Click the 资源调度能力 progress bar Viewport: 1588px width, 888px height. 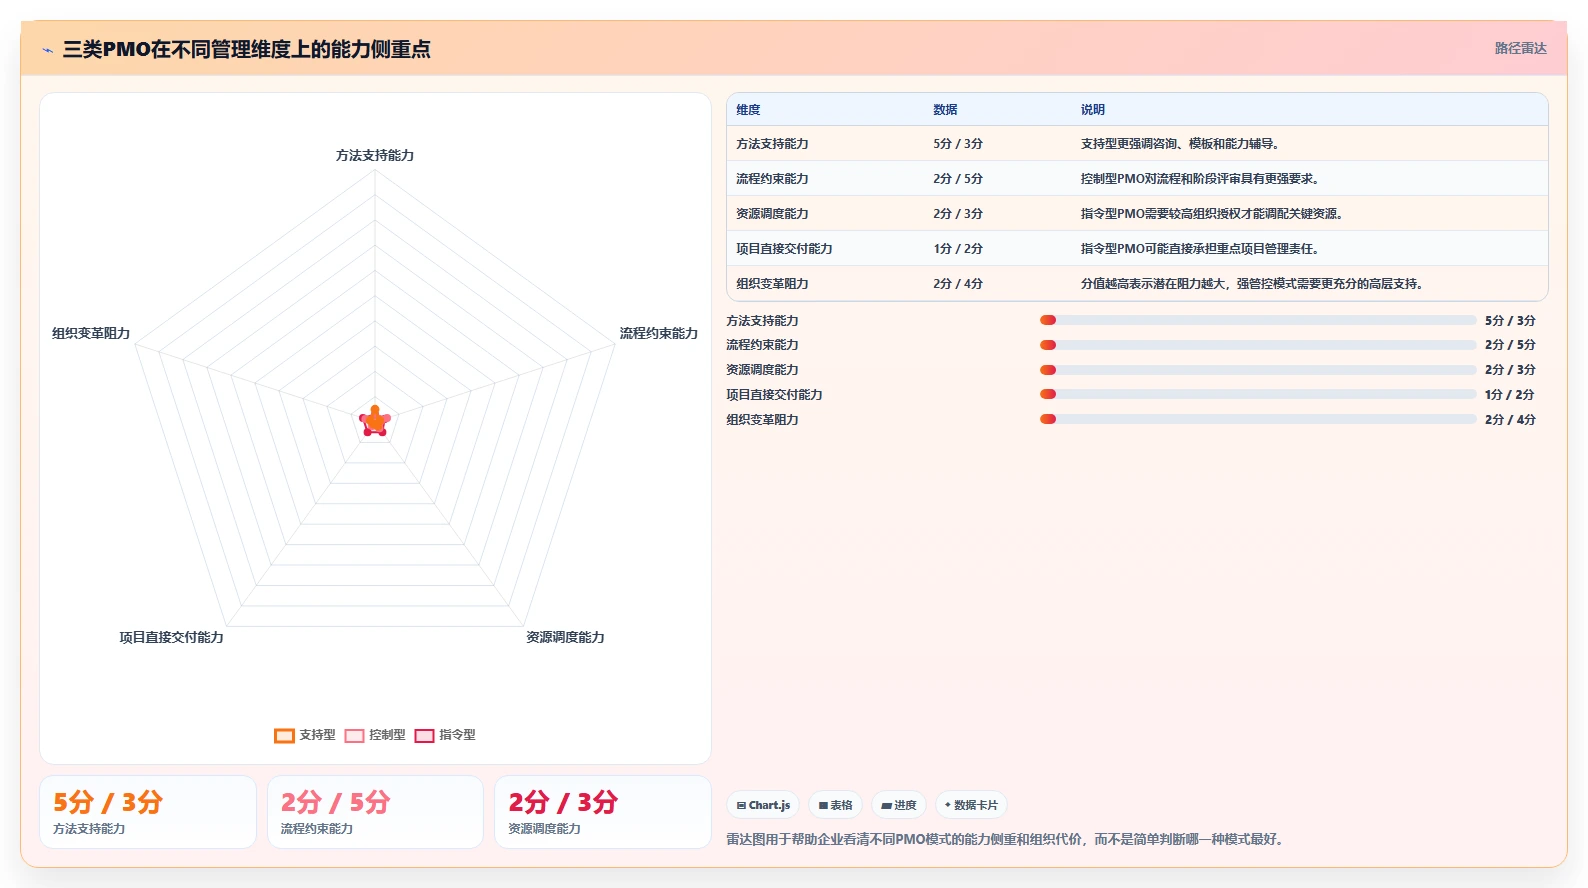pos(1258,370)
